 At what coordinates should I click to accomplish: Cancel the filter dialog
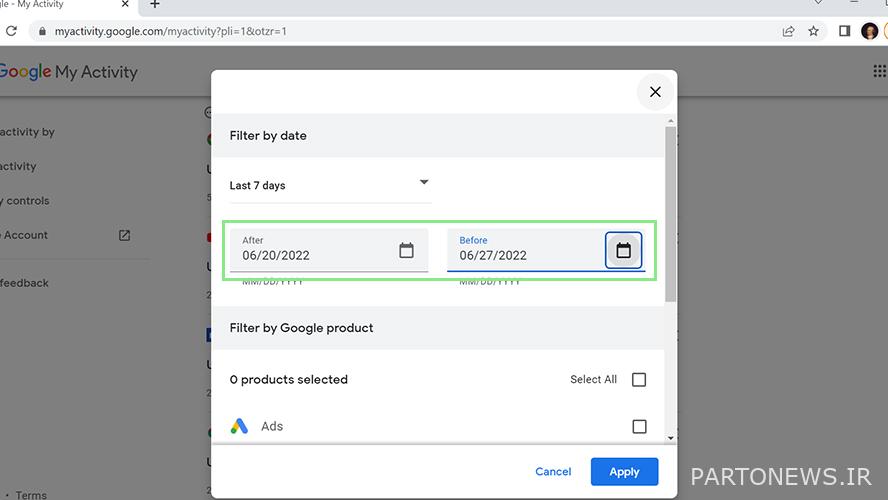(553, 472)
